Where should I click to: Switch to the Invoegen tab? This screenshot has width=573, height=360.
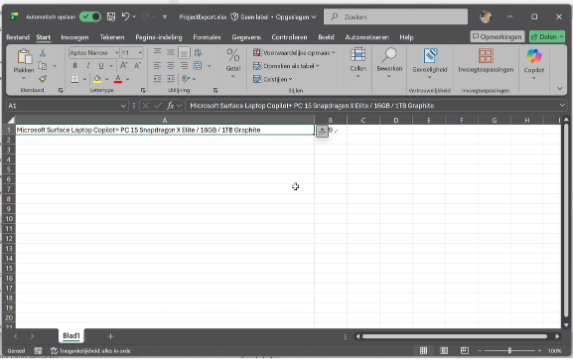(75, 37)
